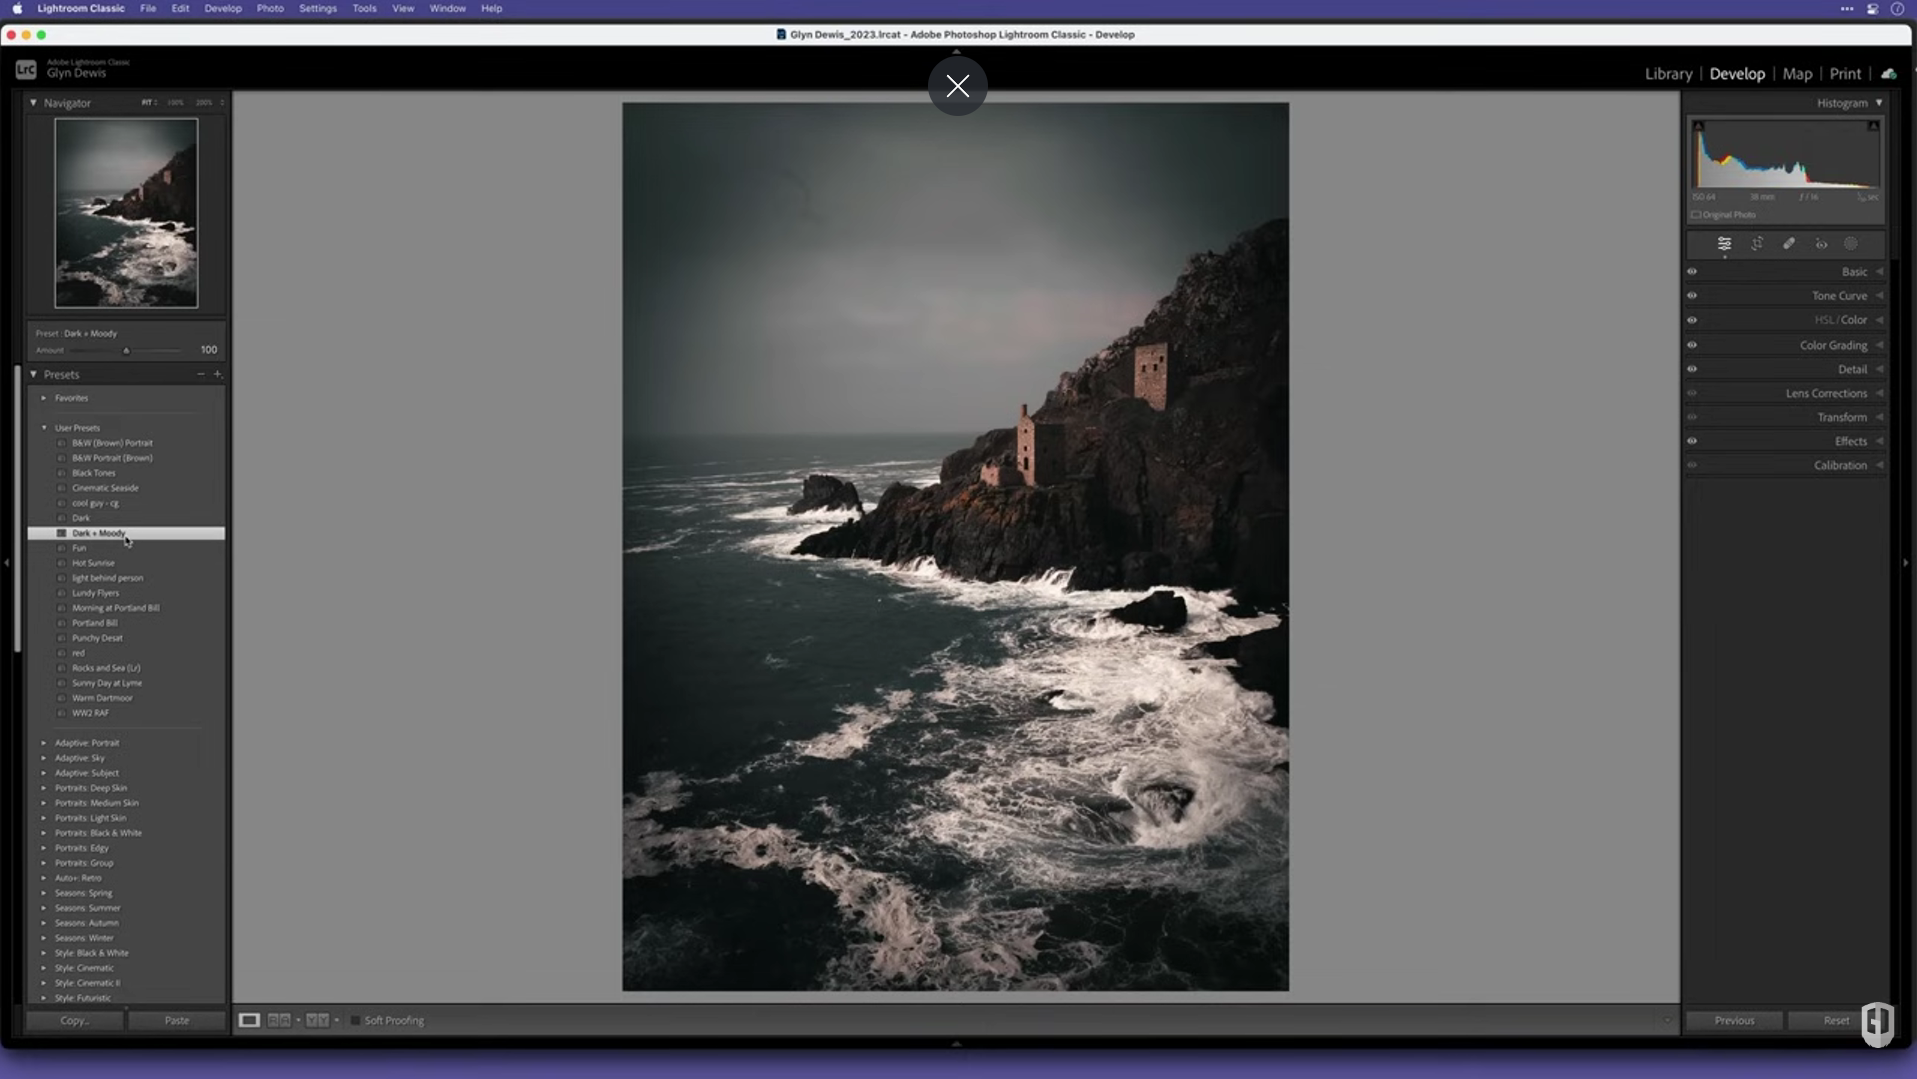Screen dimensions: 1917x1079
Task: Click the large X close overlay button
Action: [x=957, y=86]
